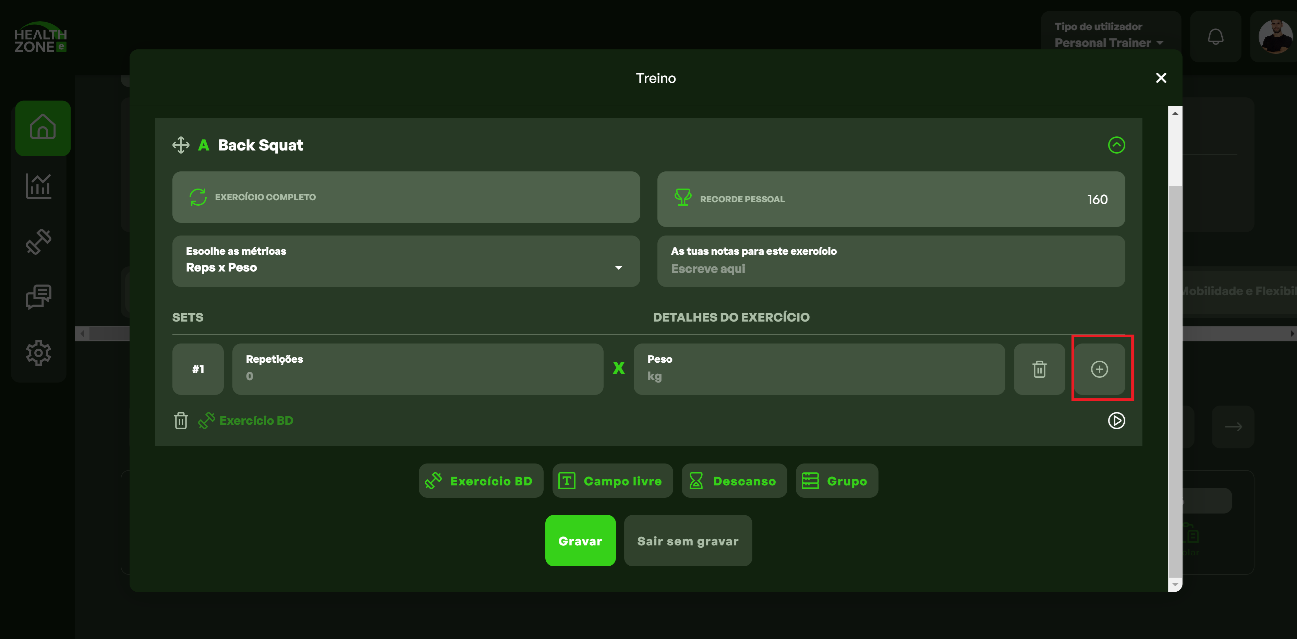Viewport: 1297px width, 639px height.
Task: Toggle Exercício Completo
Action: [x=406, y=197]
